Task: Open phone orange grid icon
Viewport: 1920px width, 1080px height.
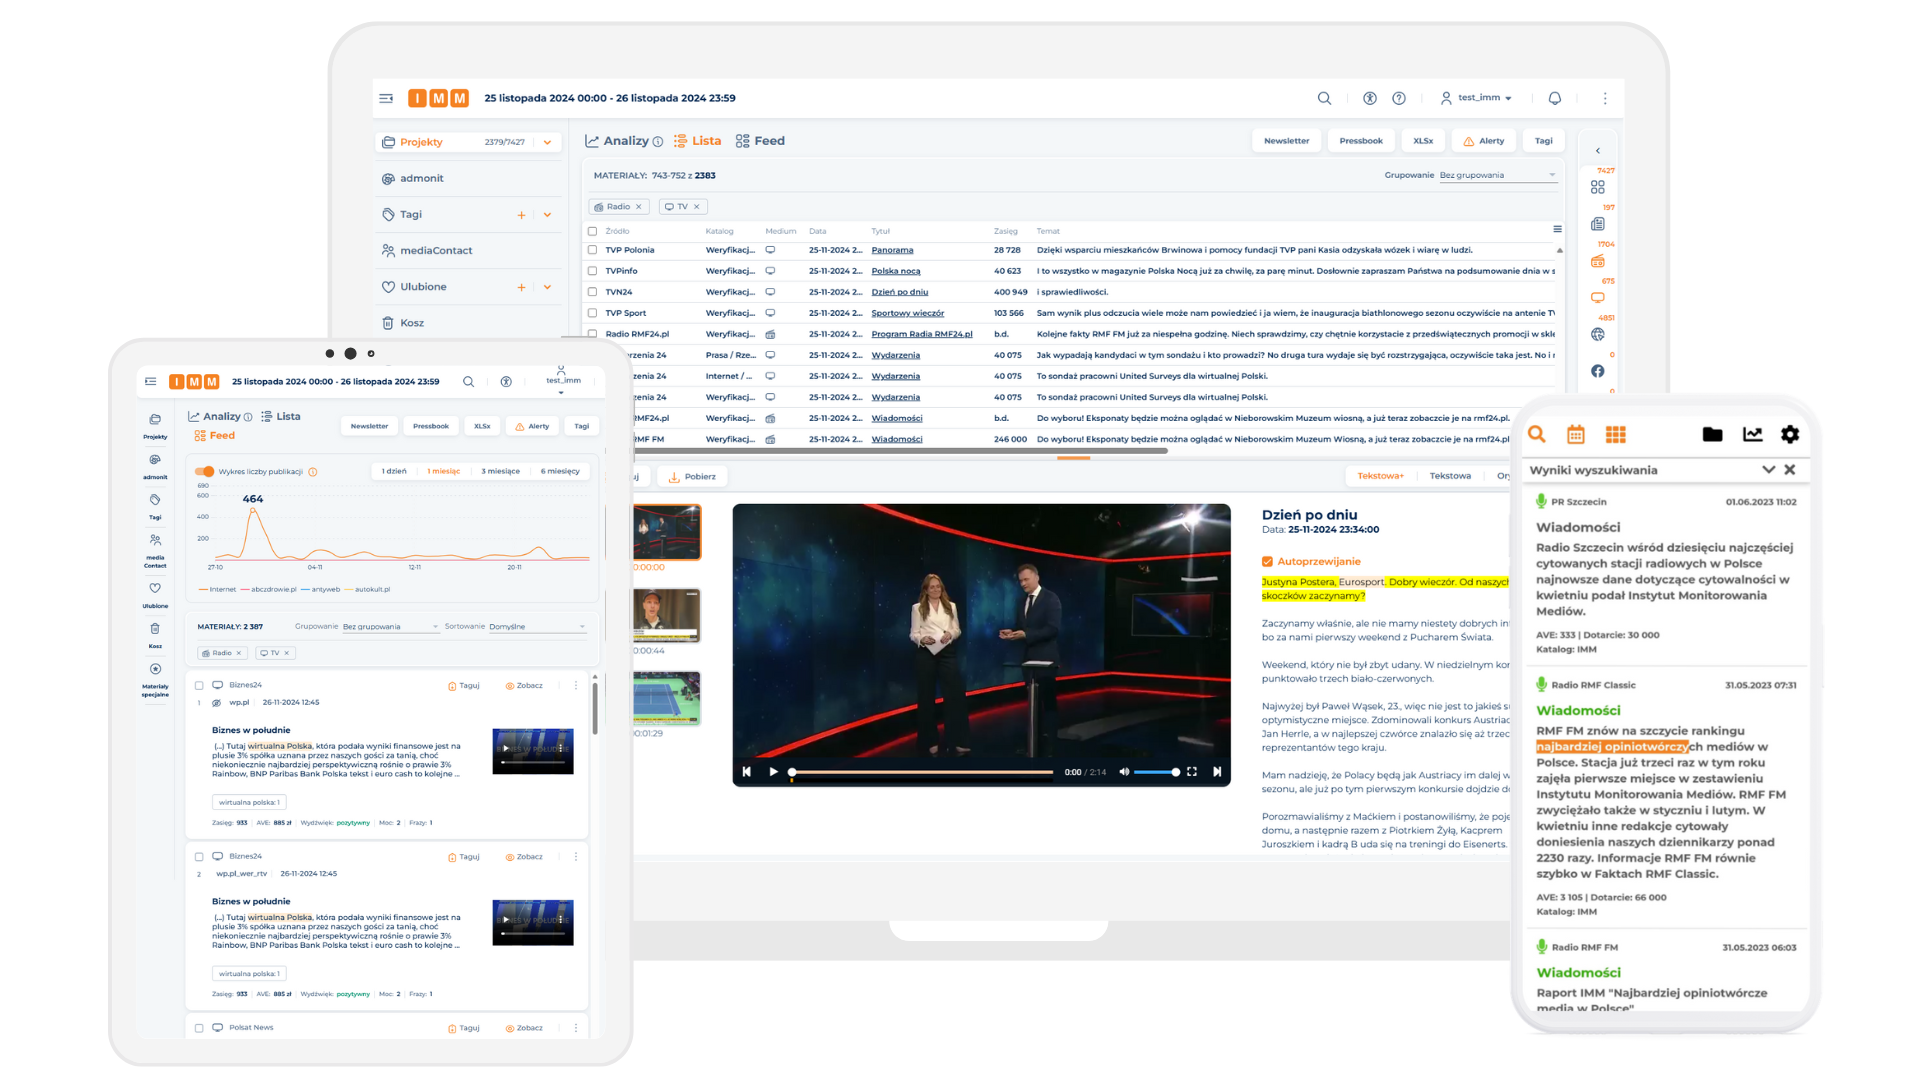Action: click(x=1615, y=434)
